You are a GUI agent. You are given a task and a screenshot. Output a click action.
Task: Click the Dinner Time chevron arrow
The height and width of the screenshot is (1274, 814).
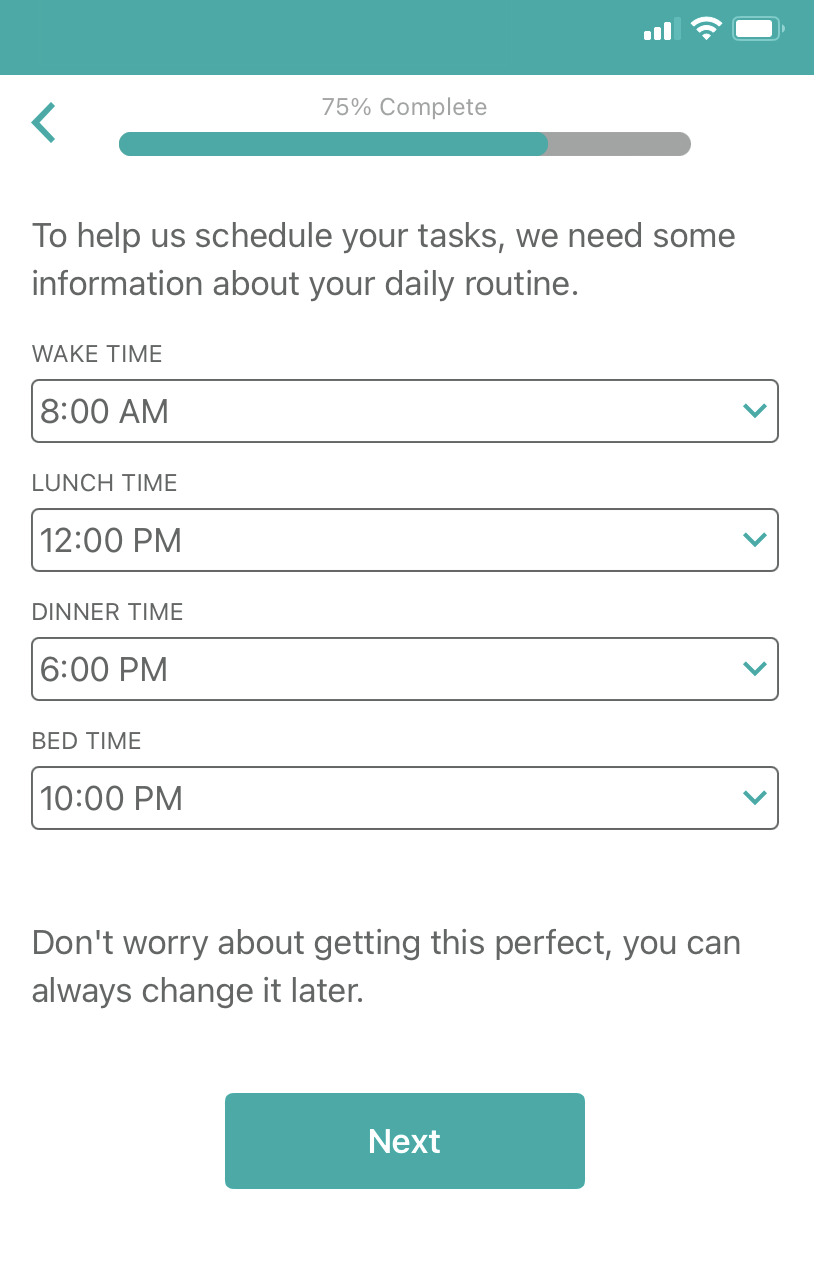[755, 669]
